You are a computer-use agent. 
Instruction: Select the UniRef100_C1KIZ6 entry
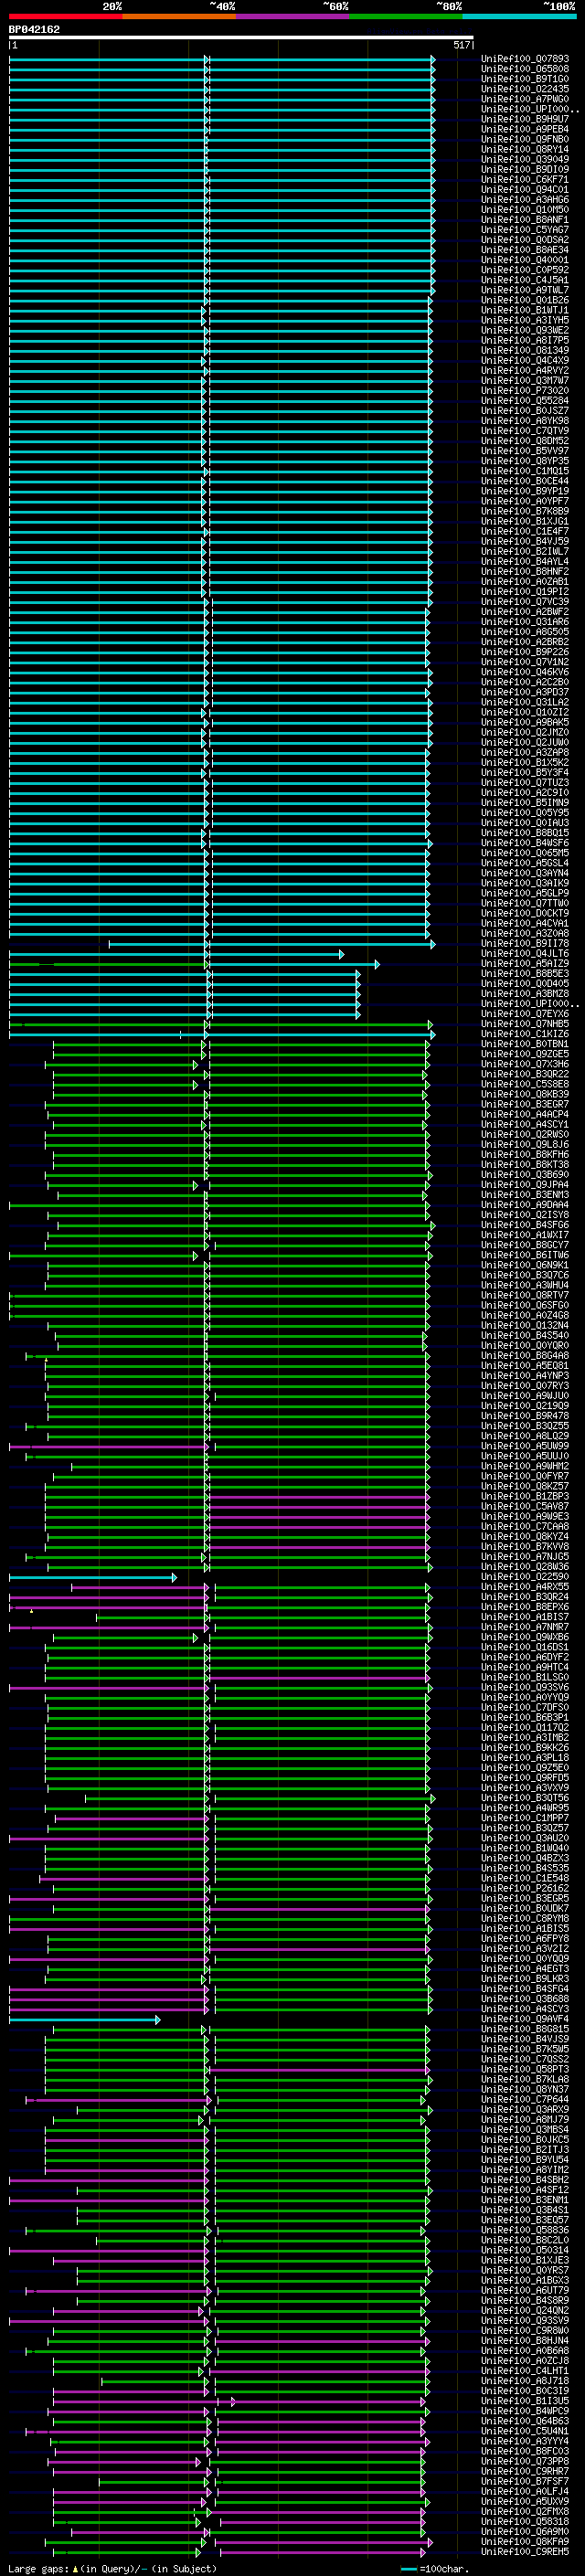(x=525, y=1034)
